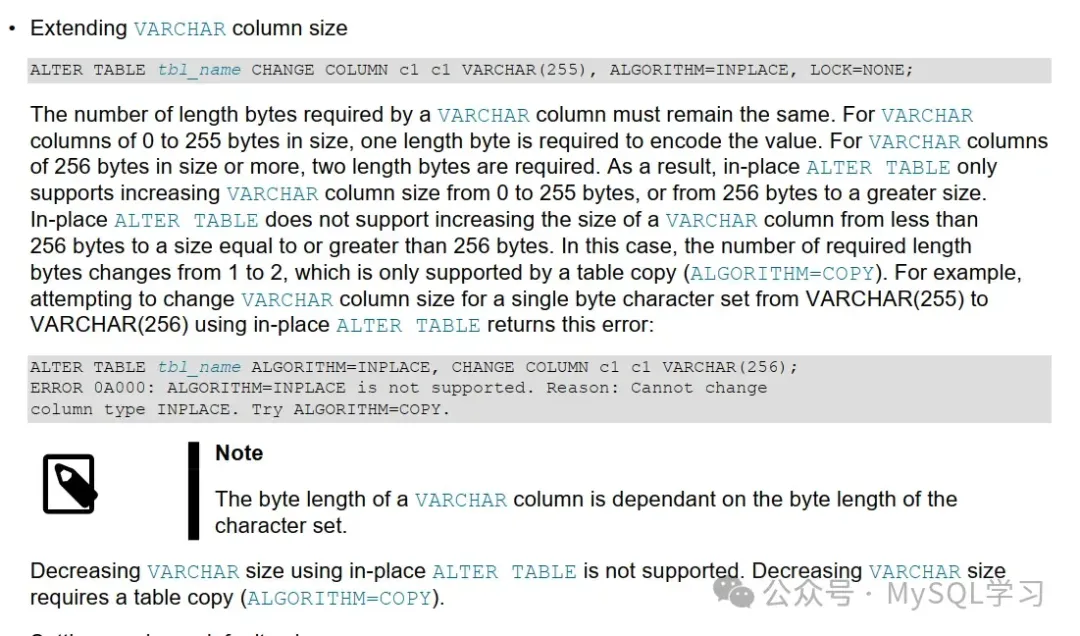Click VARCHAR link inside the Note text
The width and height of the screenshot is (1080, 636).
tap(460, 499)
